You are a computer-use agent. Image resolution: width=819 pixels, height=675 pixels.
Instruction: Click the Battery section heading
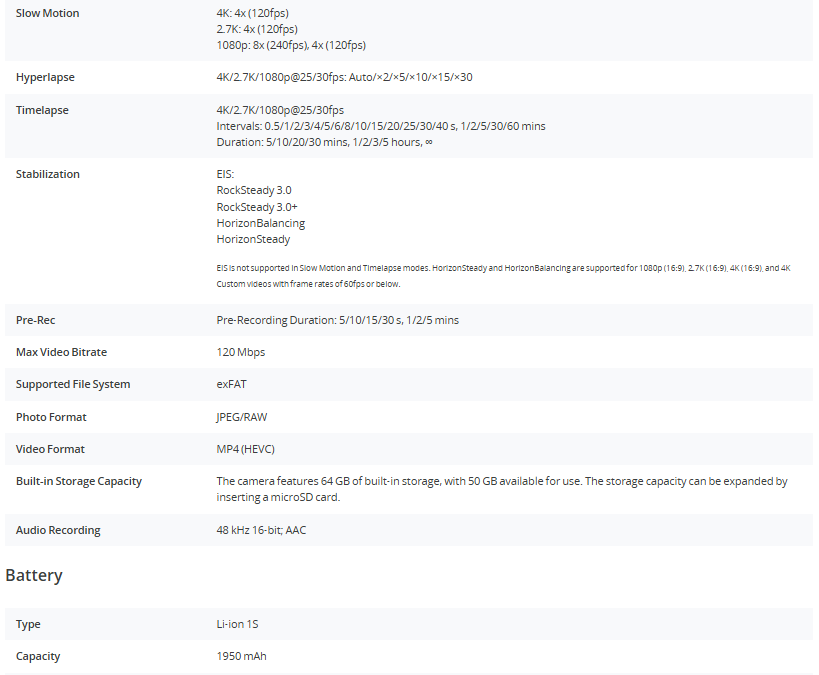34,576
